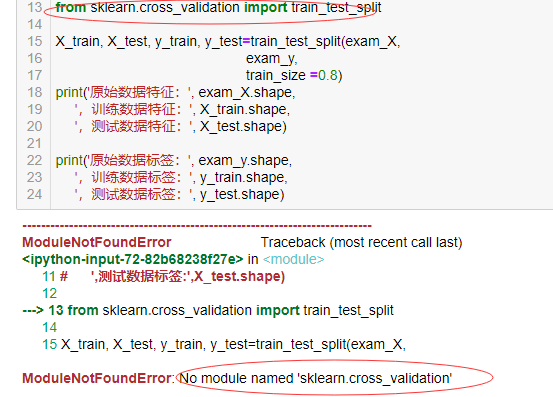Click the <module> text in the traceback
The image size is (553, 397).
coord(293,259)
